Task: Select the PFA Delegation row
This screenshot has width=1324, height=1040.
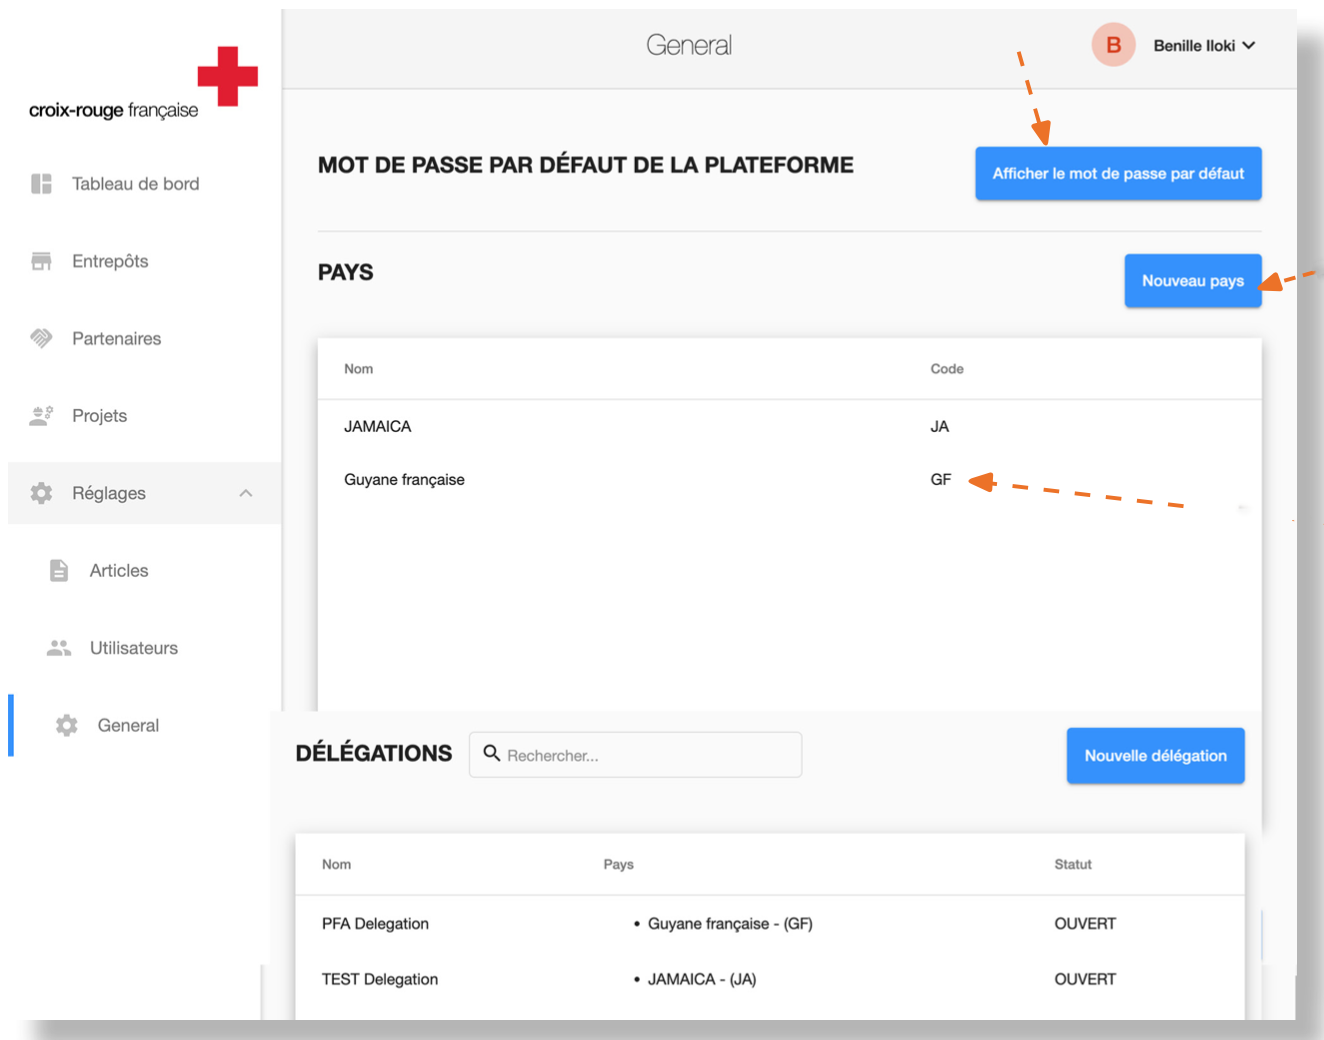Action: (375, 924)
